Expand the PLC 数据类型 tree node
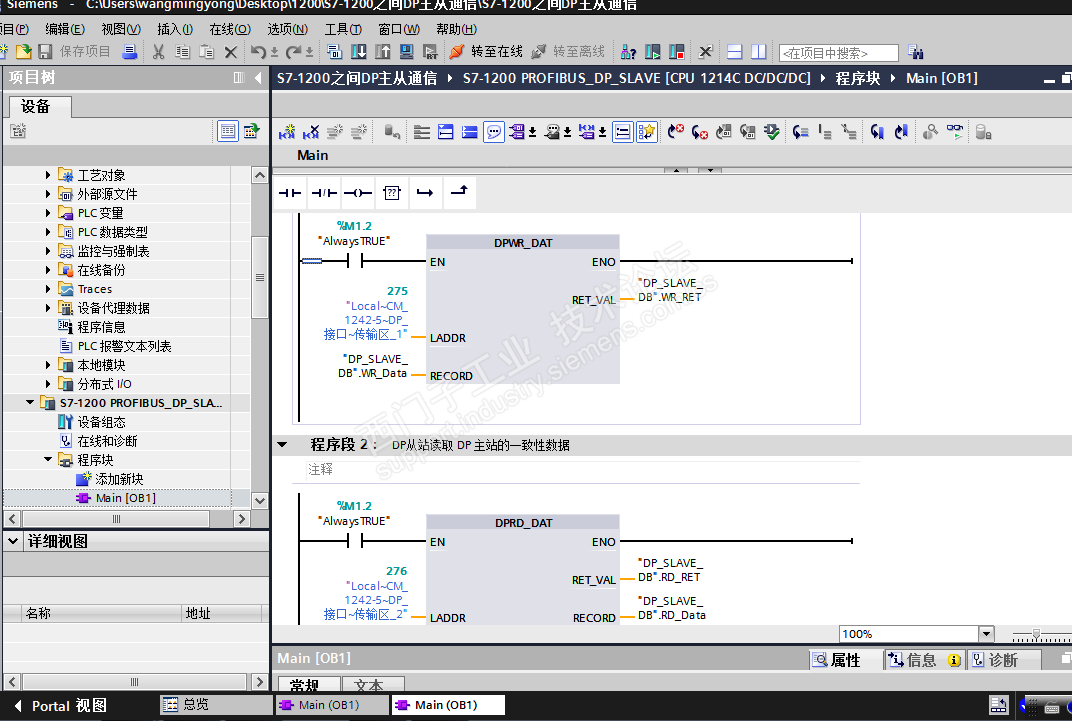This screenshot has width=1072, height=721. click(48, 232)
